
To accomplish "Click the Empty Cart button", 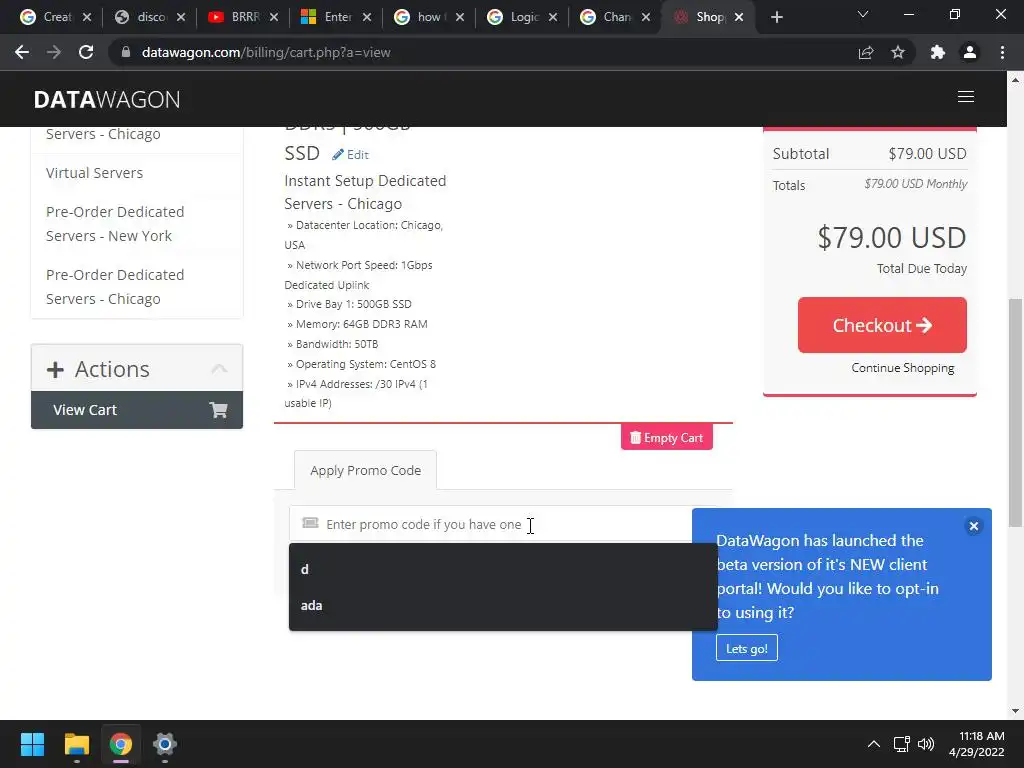I will pyautogui.click(x=666, y=438).
